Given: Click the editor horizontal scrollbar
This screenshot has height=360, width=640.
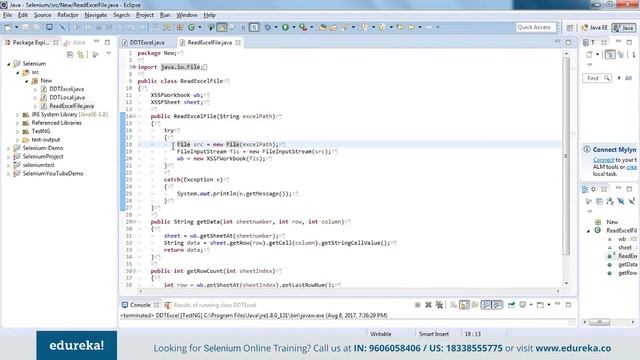Looking at the screenshot, I should [x=349, y=291].
